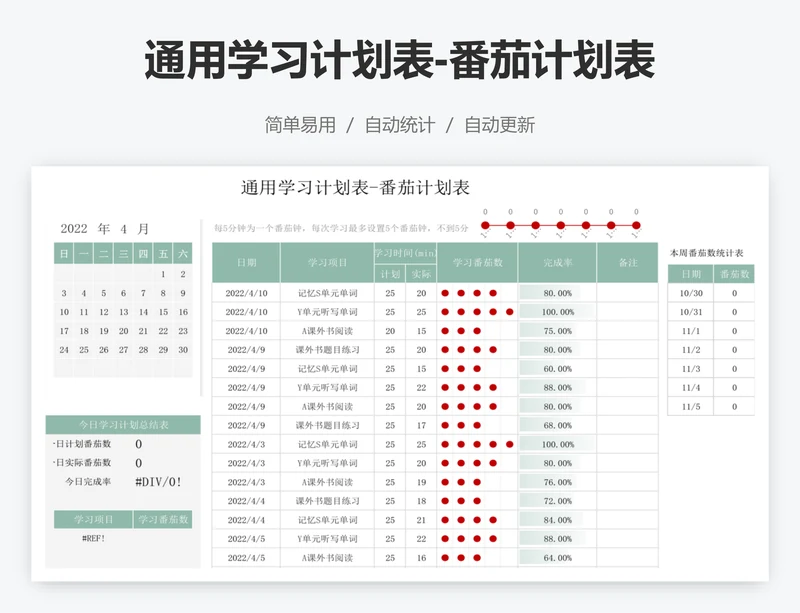Viewport: 800px width, 613px height.
Task: Select A课外书阅读 in the 2022/4/10 row
Action: pyautogui.click(x=328, y=331)
